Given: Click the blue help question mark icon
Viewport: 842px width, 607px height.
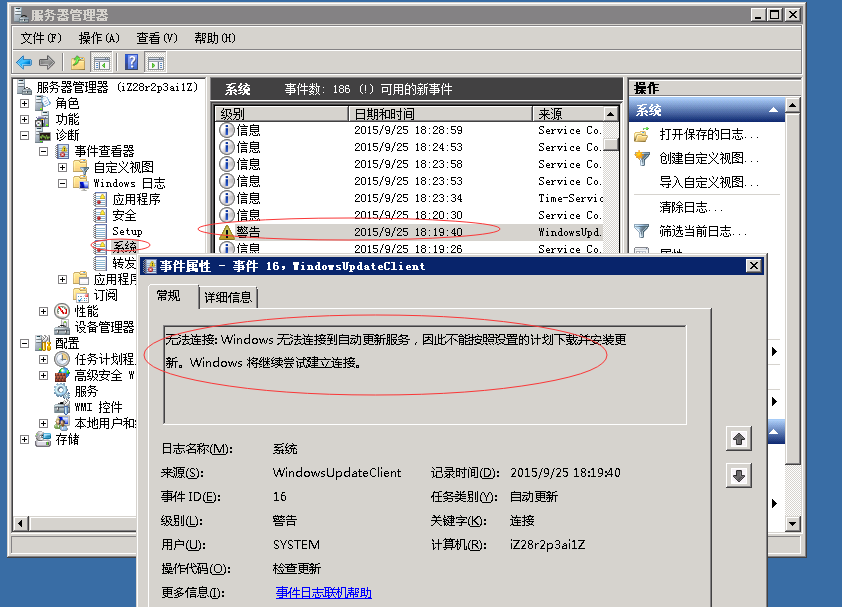Looking at the screenshot, I should tap(131, 62).
